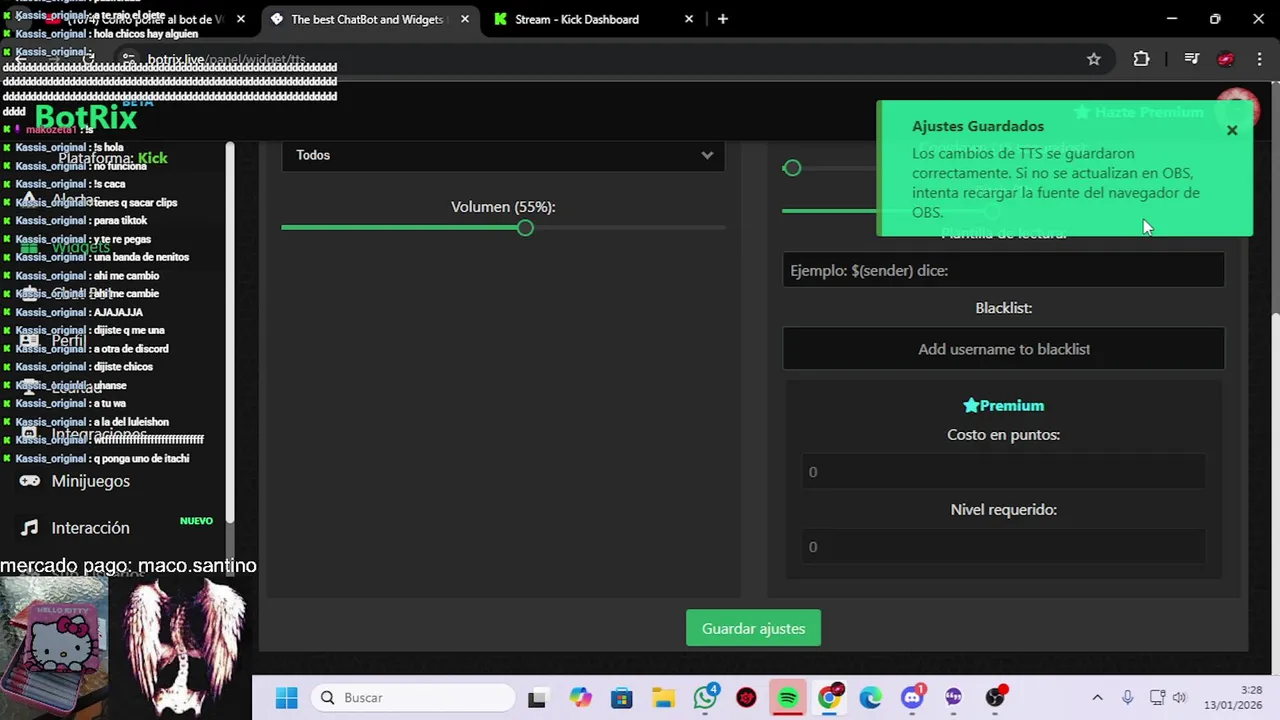Viewport: 1280px width, 720px height.
Task: Open the media controls icon in Chrome toolbar
Action: pyautogui.click(x=1191, y=59)
